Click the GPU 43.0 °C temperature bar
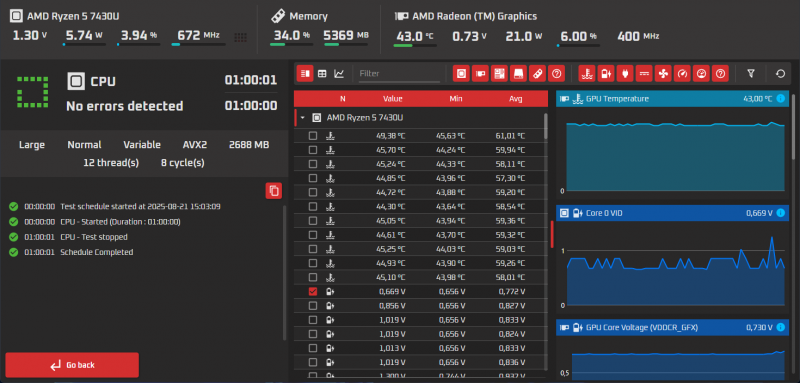 point(415,45)
